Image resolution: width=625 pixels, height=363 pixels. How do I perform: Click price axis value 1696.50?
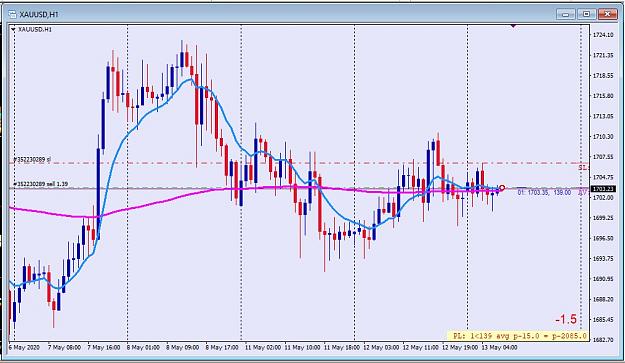click(603, 238)
